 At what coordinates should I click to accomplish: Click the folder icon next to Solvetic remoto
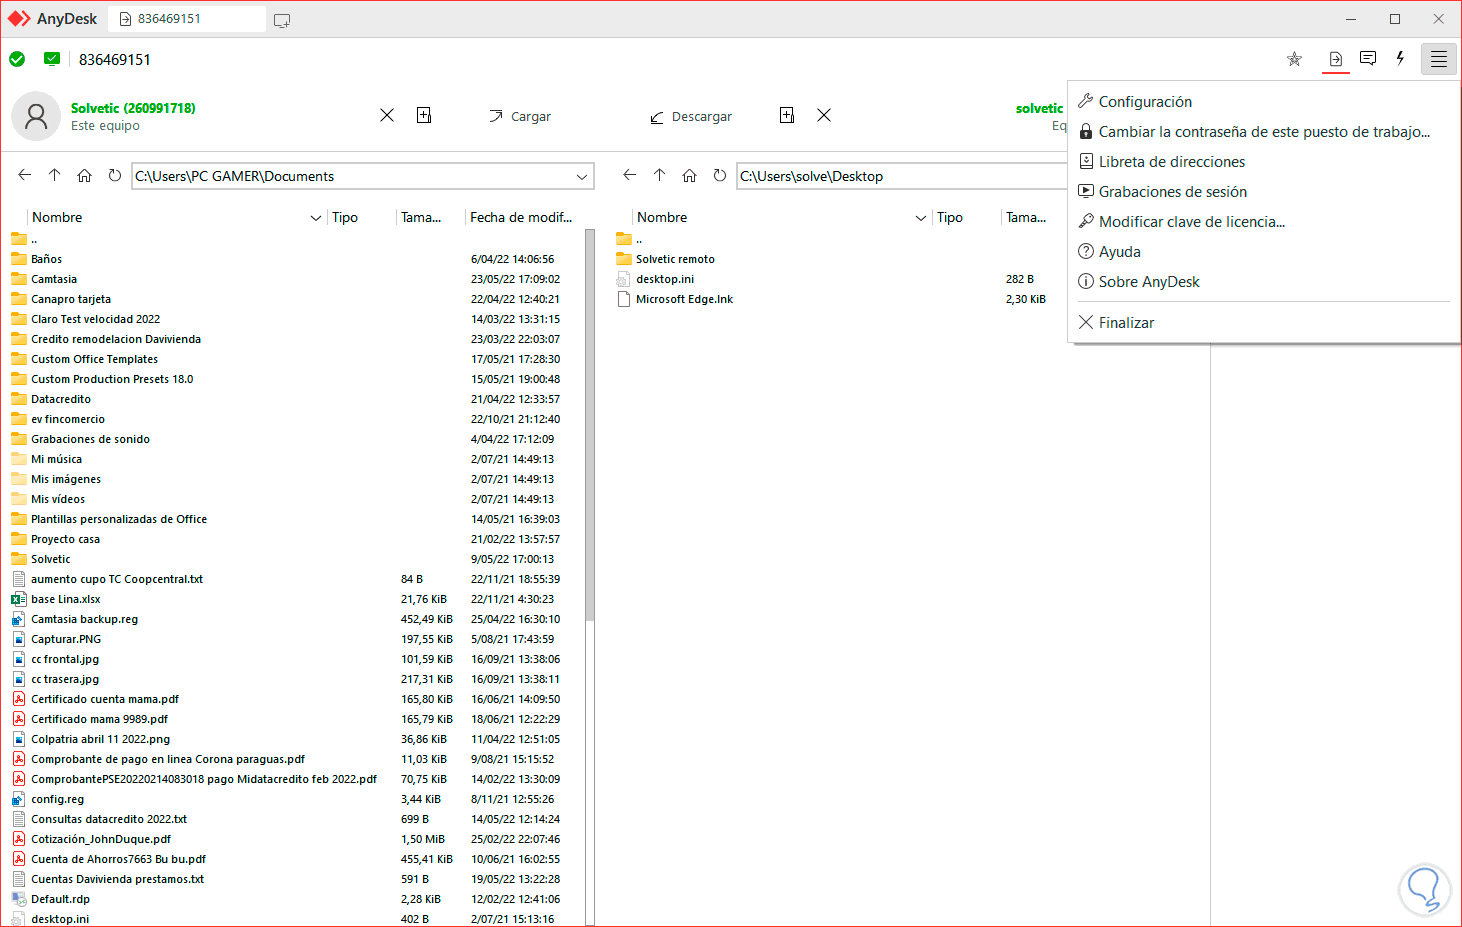coord(624,259)
